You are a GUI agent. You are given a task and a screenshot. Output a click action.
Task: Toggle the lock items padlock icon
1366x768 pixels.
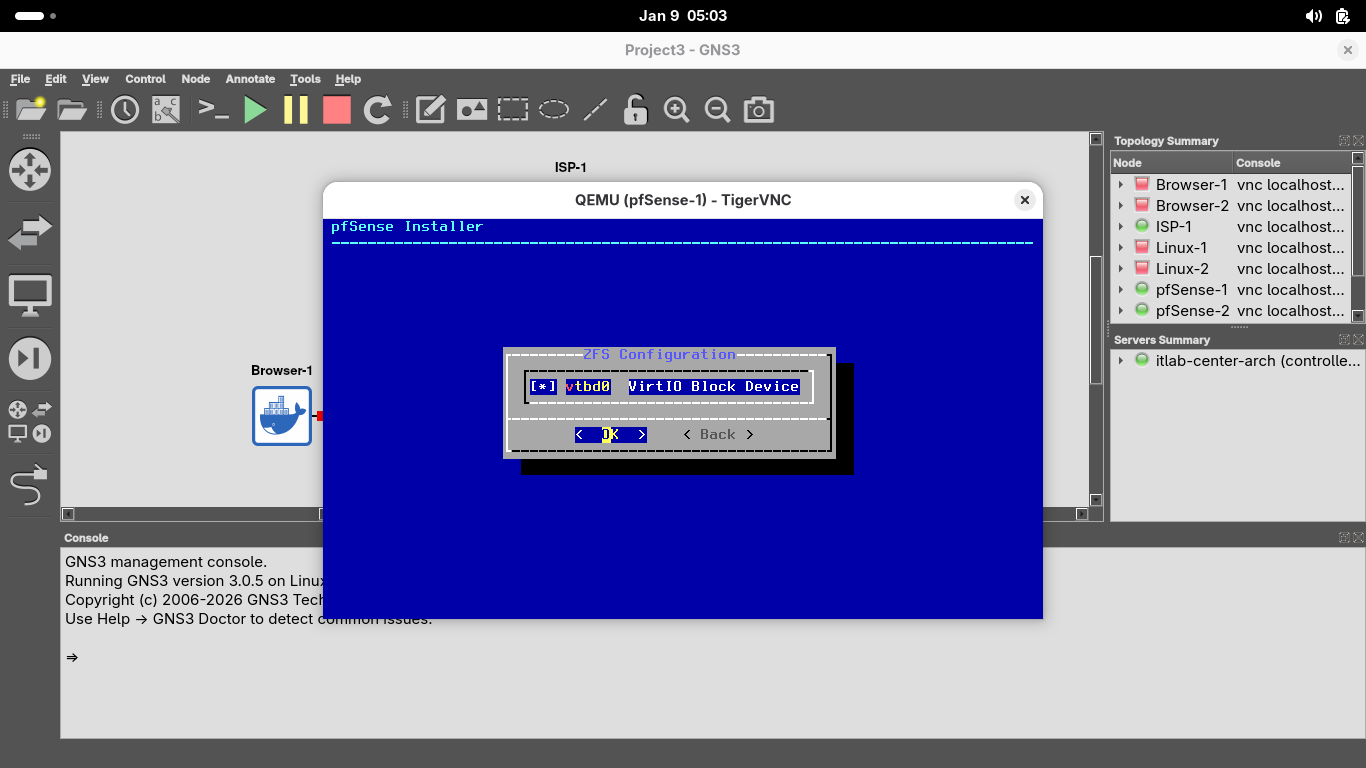click(x=635, y=110)
